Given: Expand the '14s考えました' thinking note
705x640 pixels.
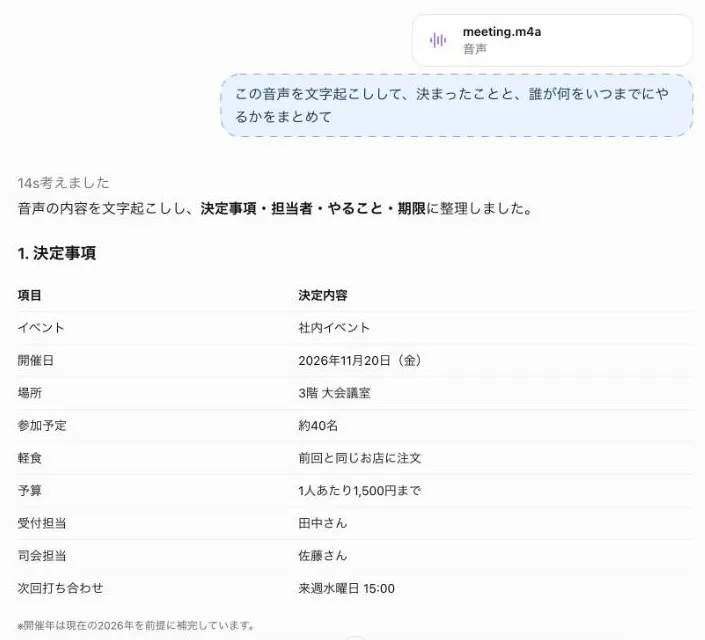Looking at the screenshot, I should click(63, 183).
